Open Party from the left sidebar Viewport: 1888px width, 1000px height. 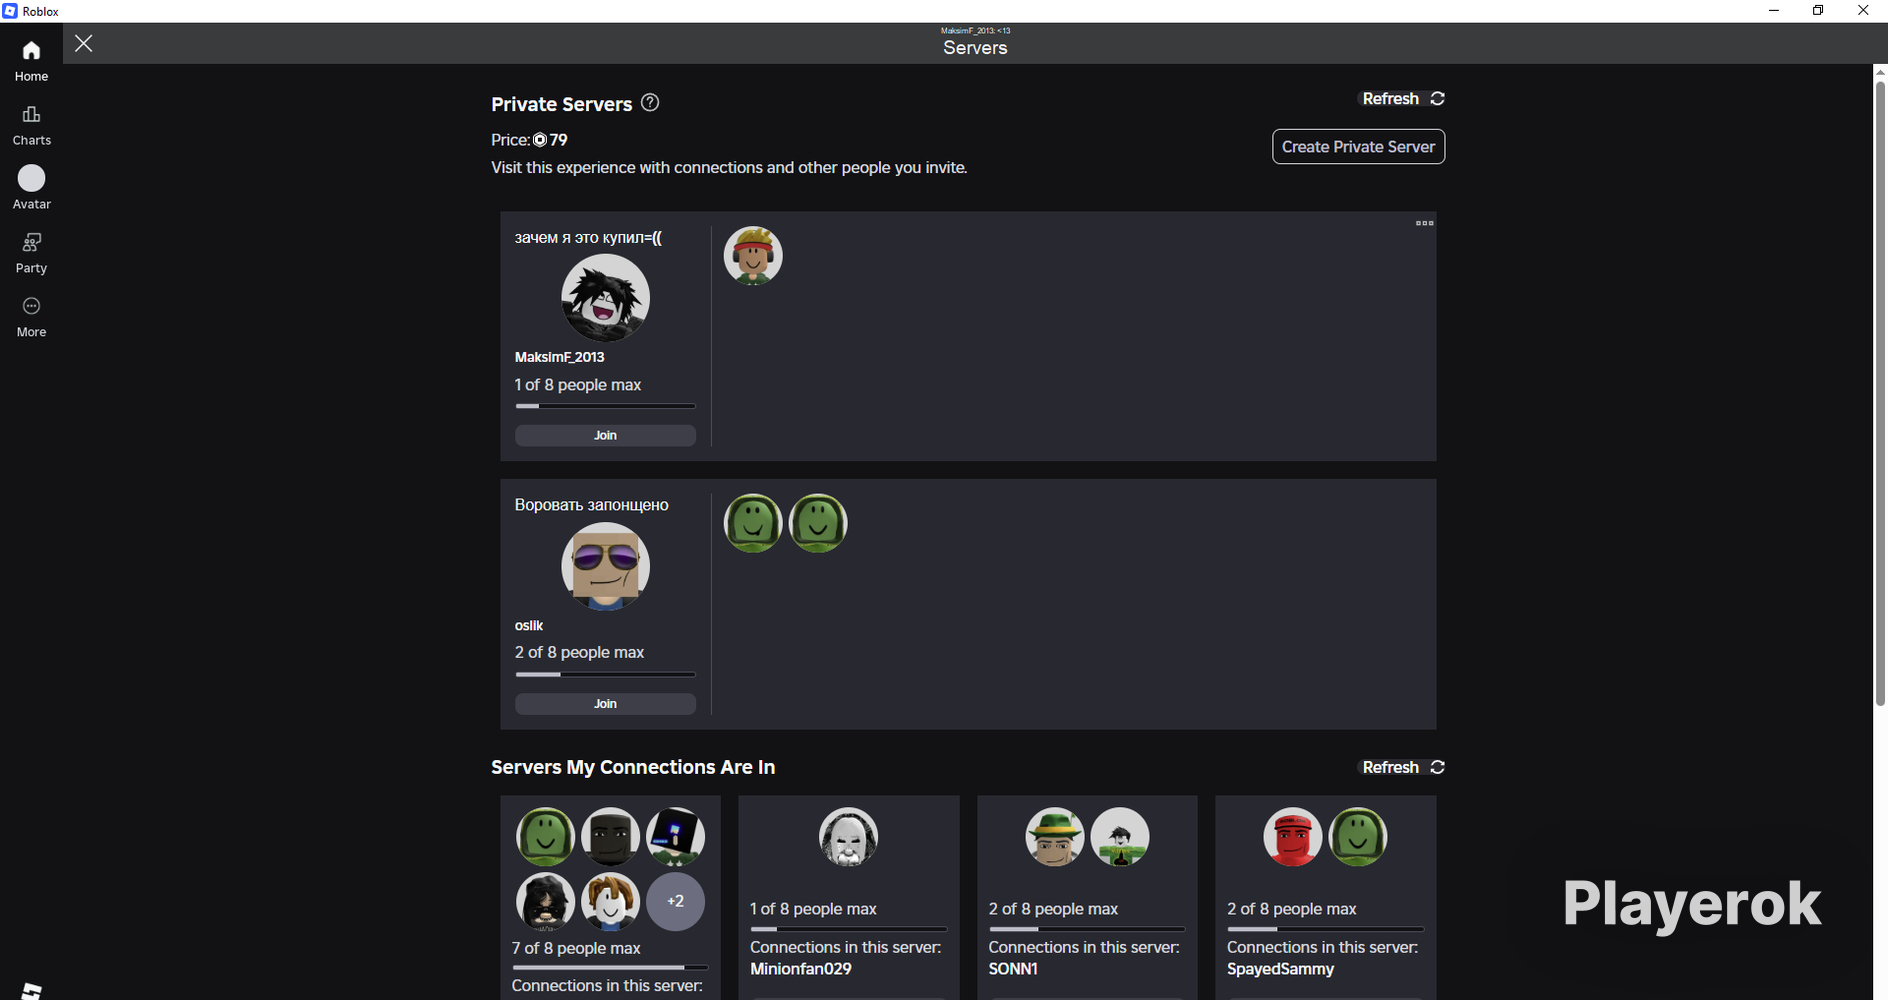[31, 253]
